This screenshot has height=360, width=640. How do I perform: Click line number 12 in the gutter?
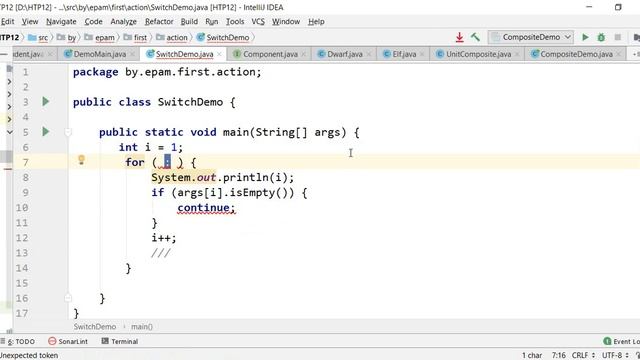tap(22, 238)
